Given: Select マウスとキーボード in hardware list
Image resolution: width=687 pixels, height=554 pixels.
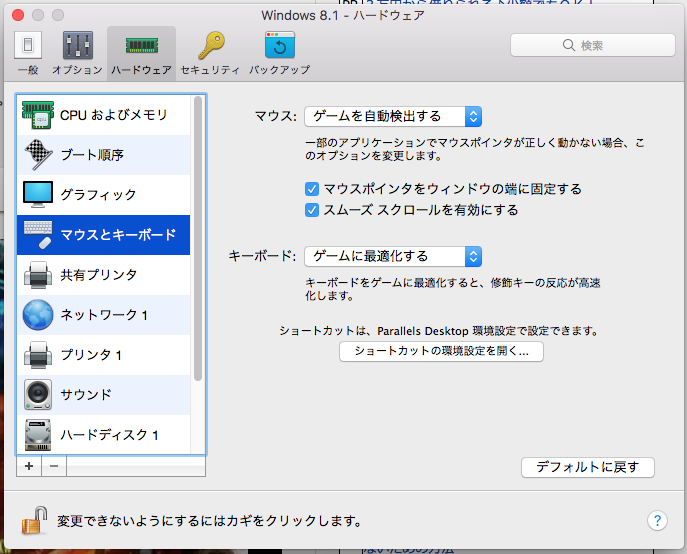Looking at the screenshot, I should (x=103, y=235).
